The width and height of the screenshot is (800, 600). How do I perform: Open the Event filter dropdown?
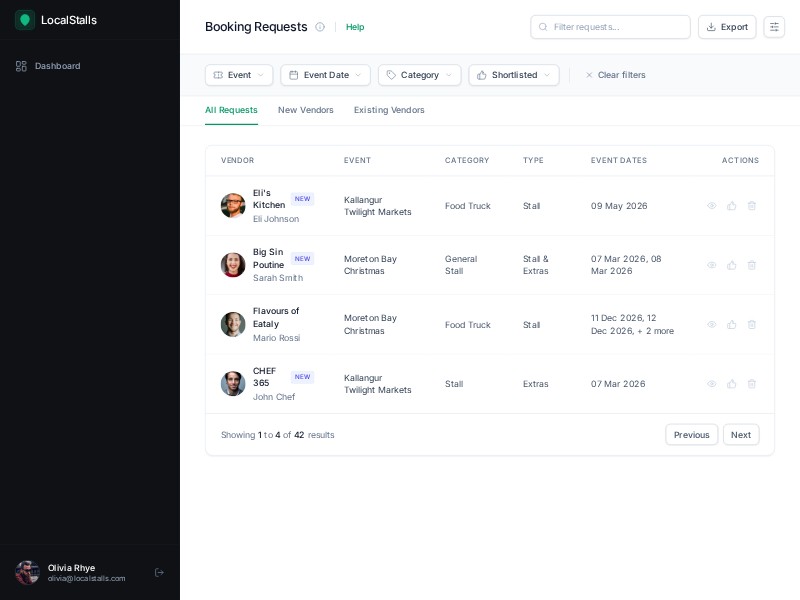click(x=239, y=75)
